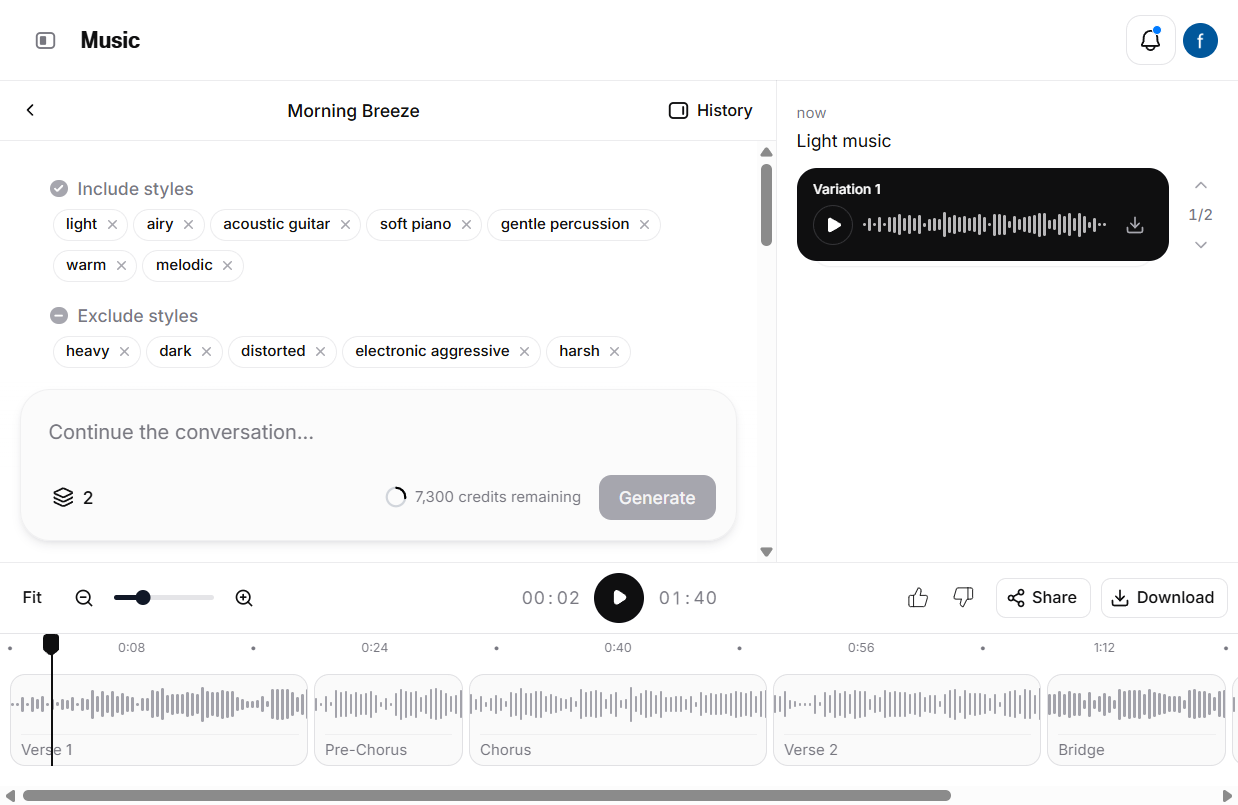Remove the 'distorted' excluded style
1238x805 pixels.
[x=320, y=352]
